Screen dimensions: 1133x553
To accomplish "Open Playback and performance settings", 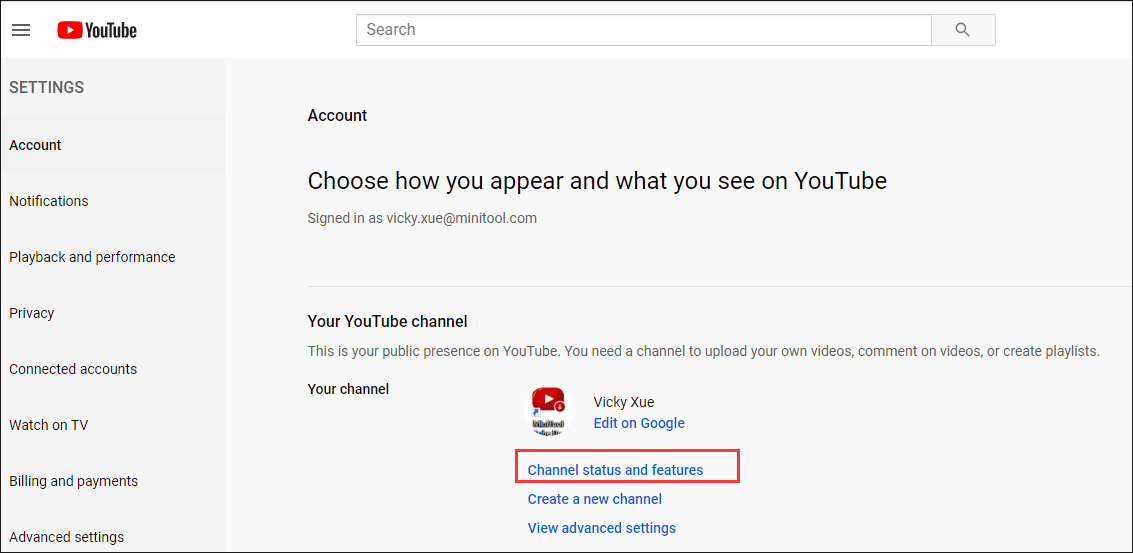I will pos(113,257).
